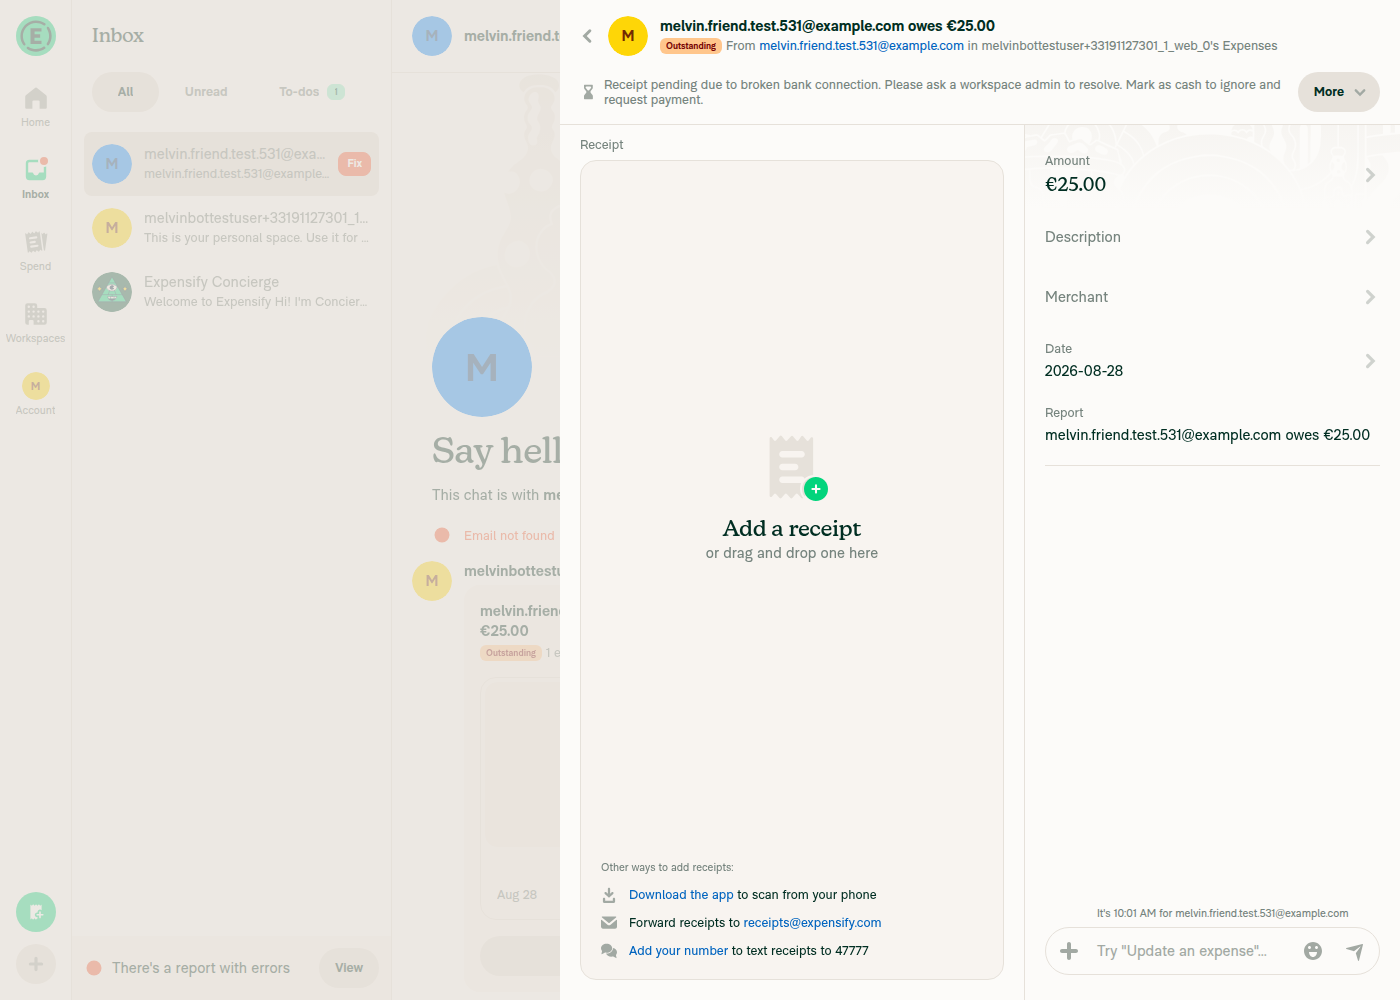Click the Fix button on the first chat
The image size is (1400, 1000).
354,164
